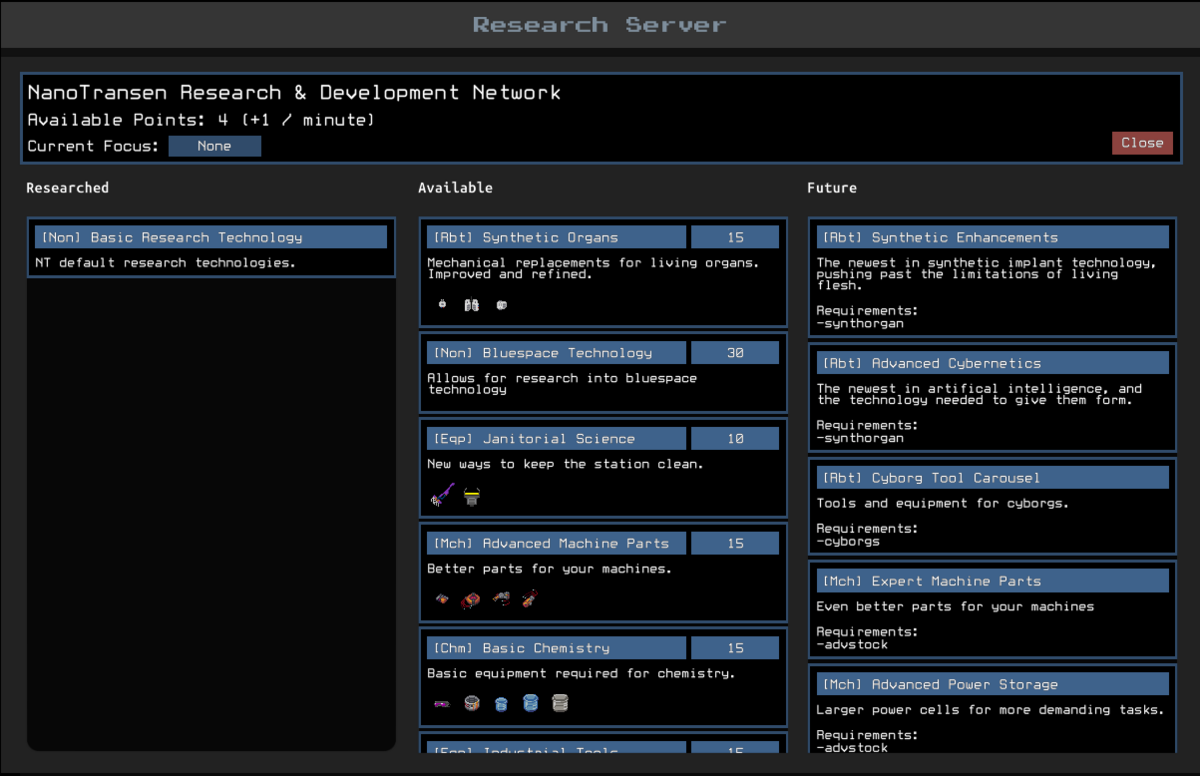1200x776 pixels.
Task: Select the metal beaker icon under Basic Chemistry
Action: (x=560, y=703)
